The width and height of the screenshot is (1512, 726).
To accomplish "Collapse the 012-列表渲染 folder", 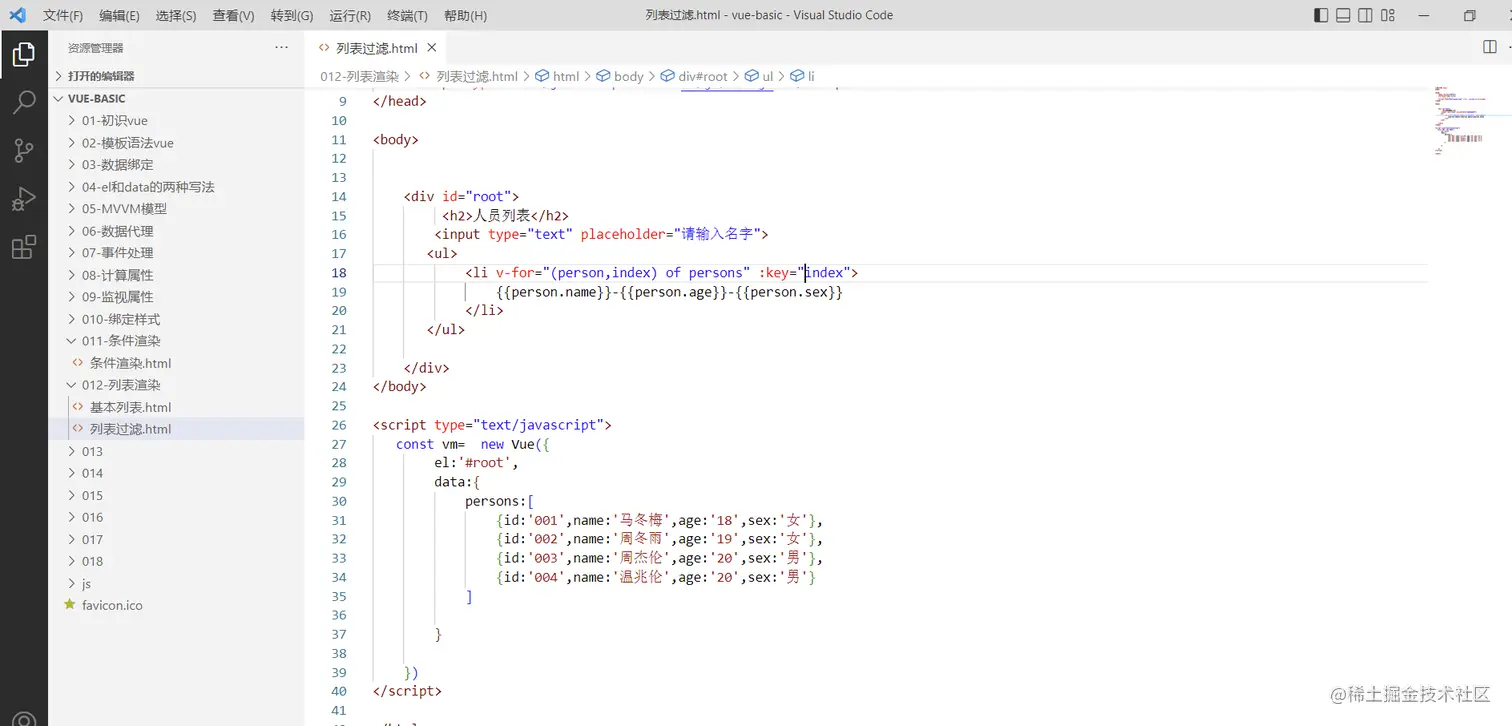I will point(176,385).
